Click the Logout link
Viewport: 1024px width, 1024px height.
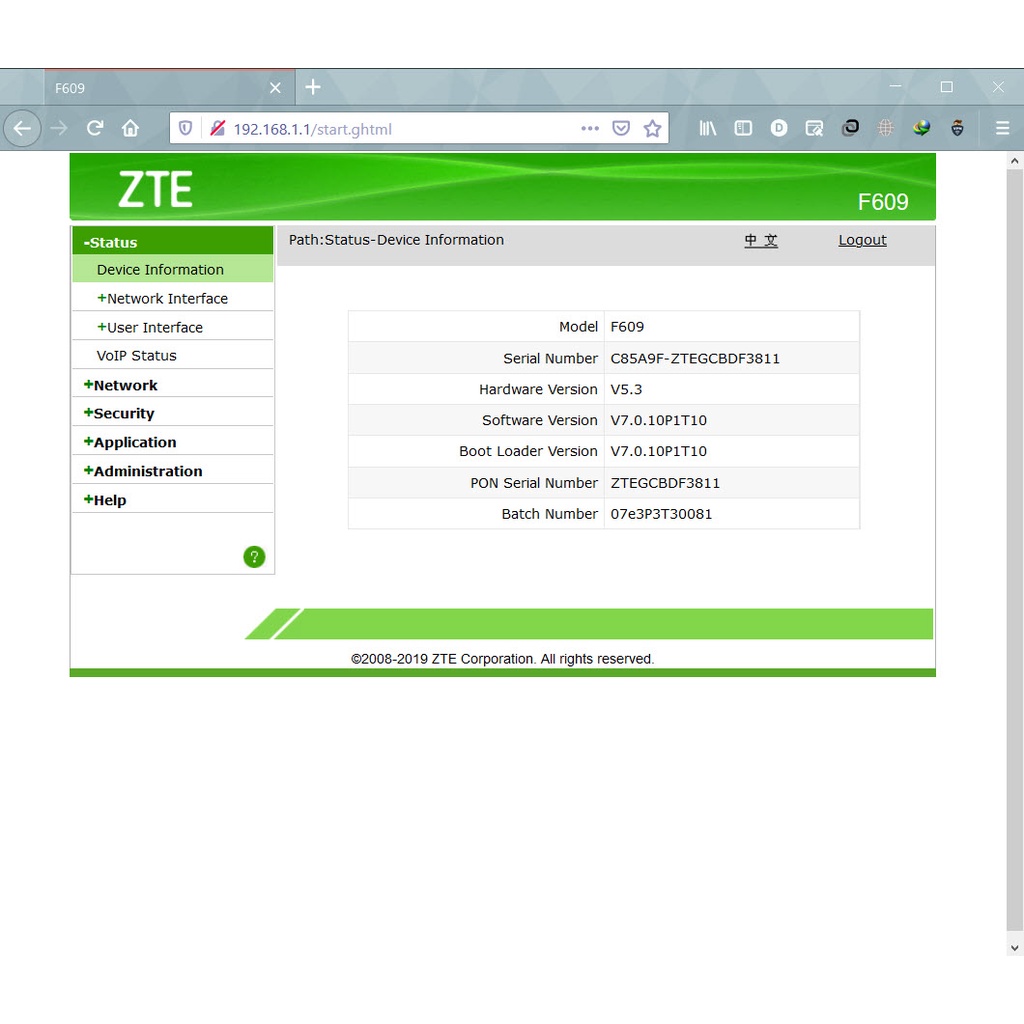click(862, 240)
